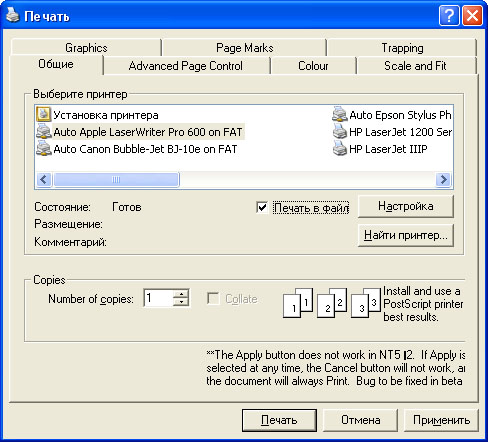
Task: Click the HP LaserJet IIIP text label
Action: (x=388, y=149)
